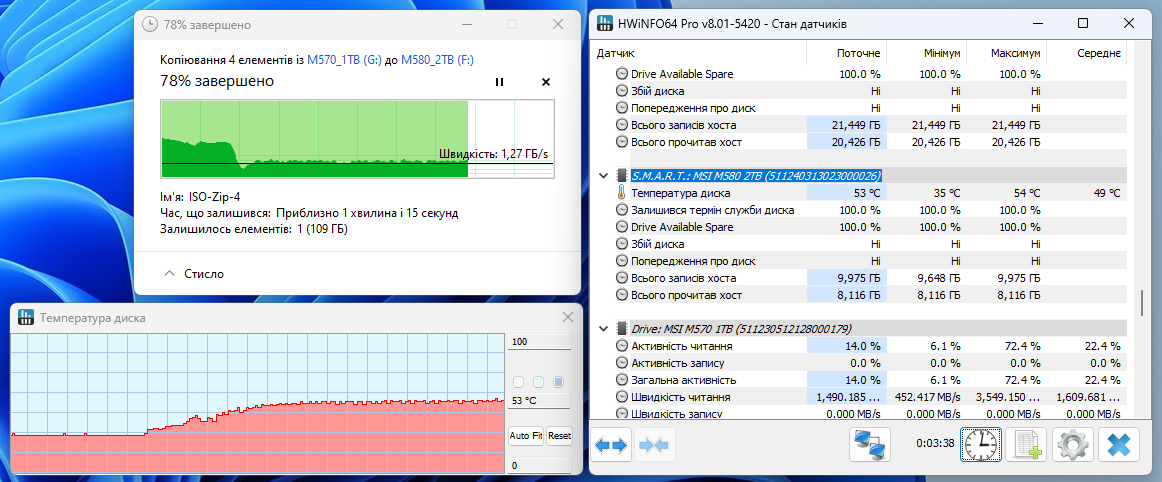1162x482 pixels.
Task: Click the Датчик column header
Action: click(x=700, y=54)
